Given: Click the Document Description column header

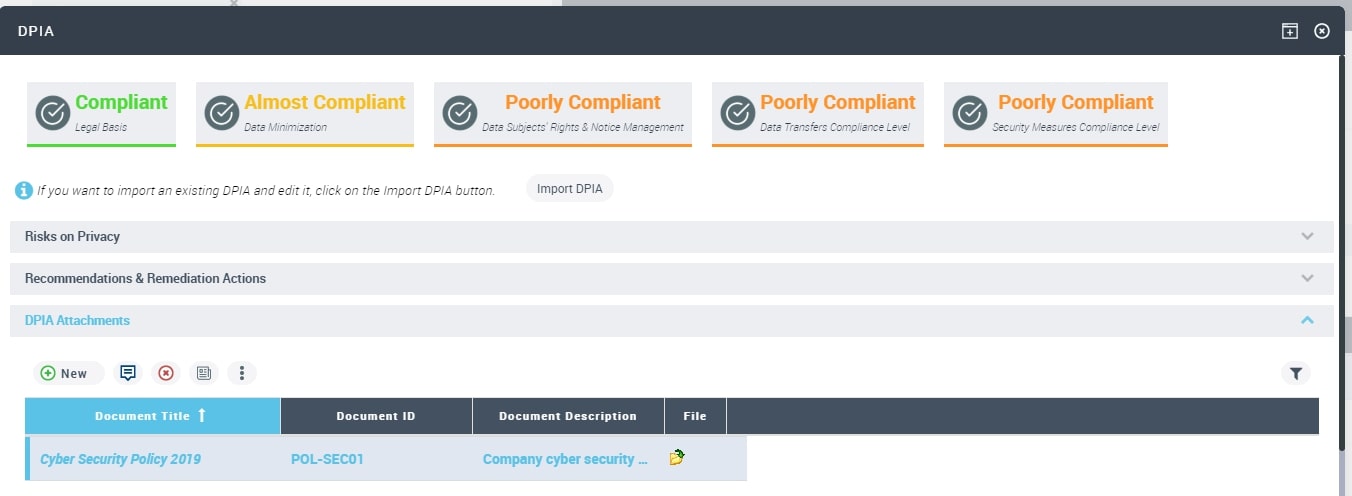Looking at the screenshot, I should click(568, 416).
